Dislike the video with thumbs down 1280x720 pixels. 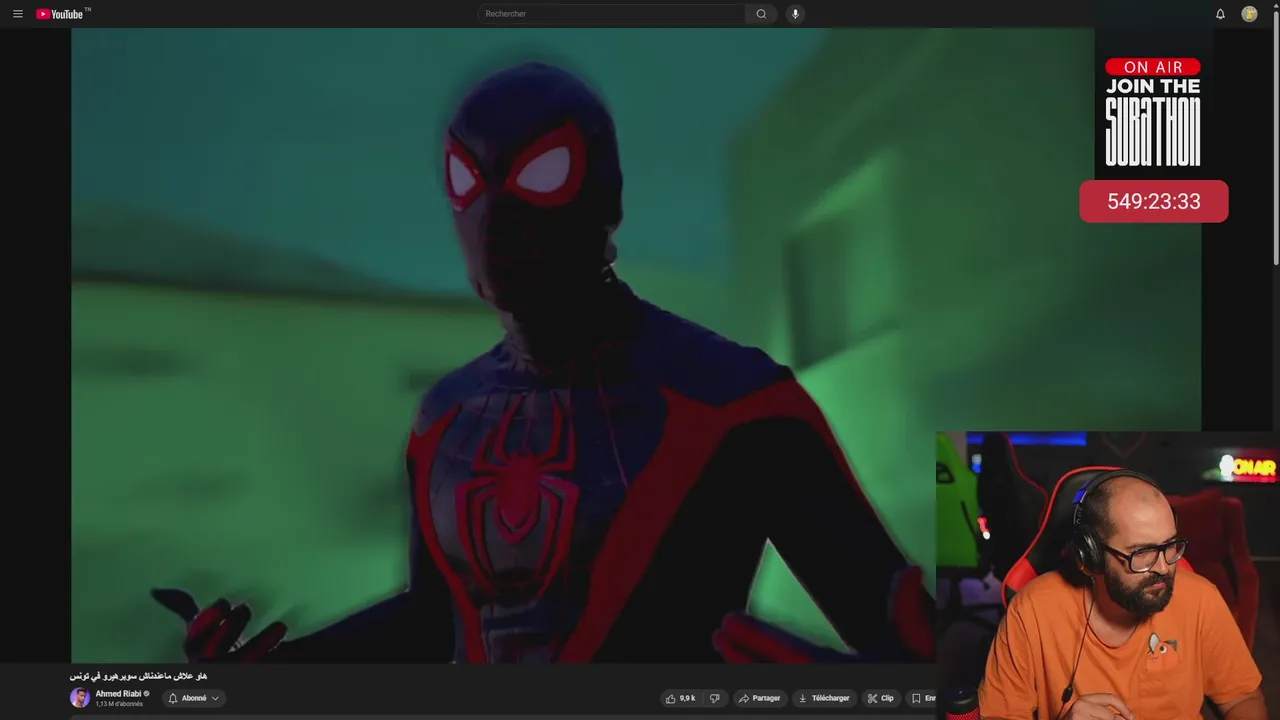(x=714, y=698)
